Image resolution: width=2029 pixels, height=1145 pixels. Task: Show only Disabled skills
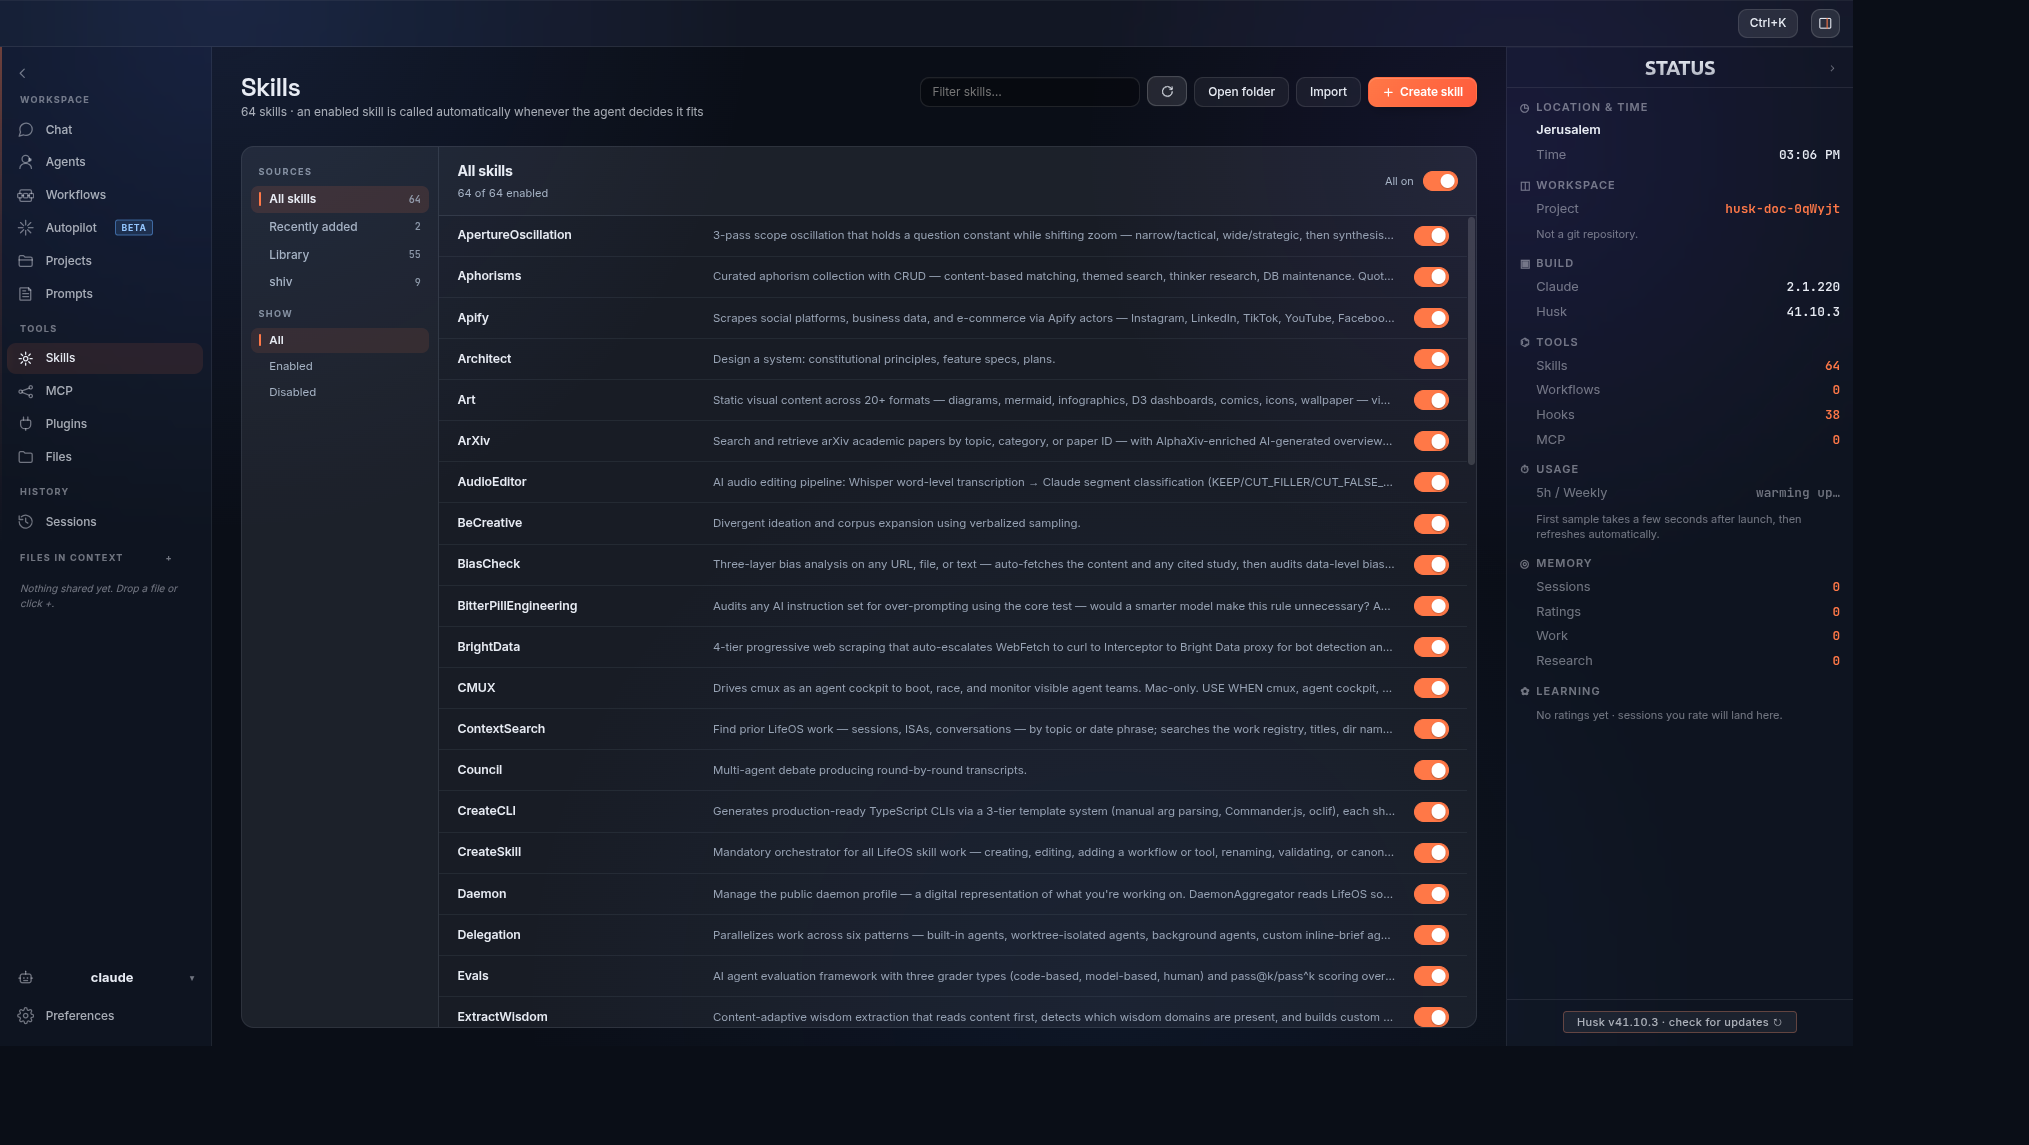(340, 392)
